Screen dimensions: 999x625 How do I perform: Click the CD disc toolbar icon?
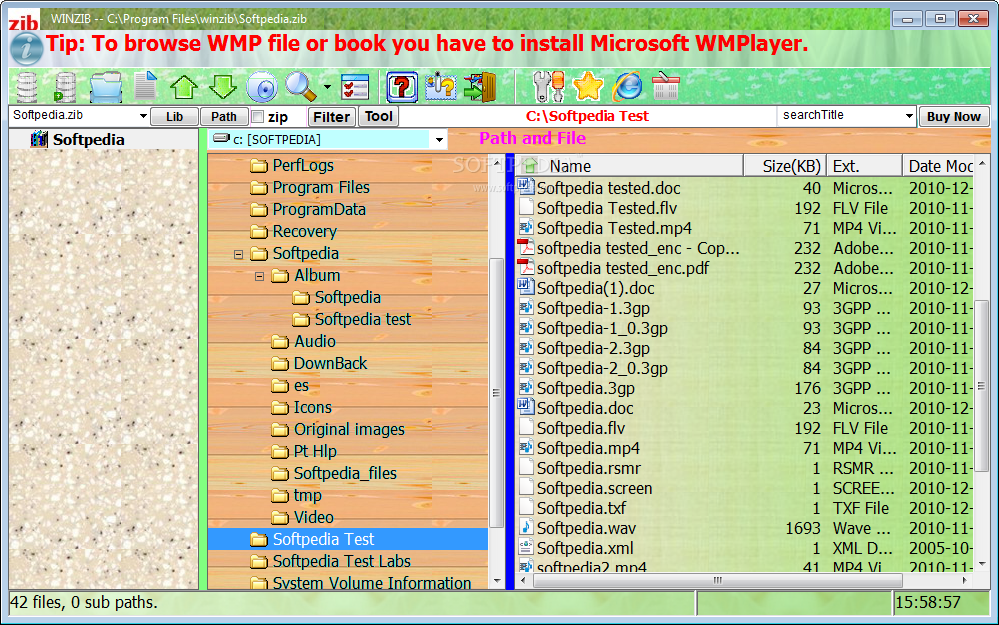[x=262, y=87]
